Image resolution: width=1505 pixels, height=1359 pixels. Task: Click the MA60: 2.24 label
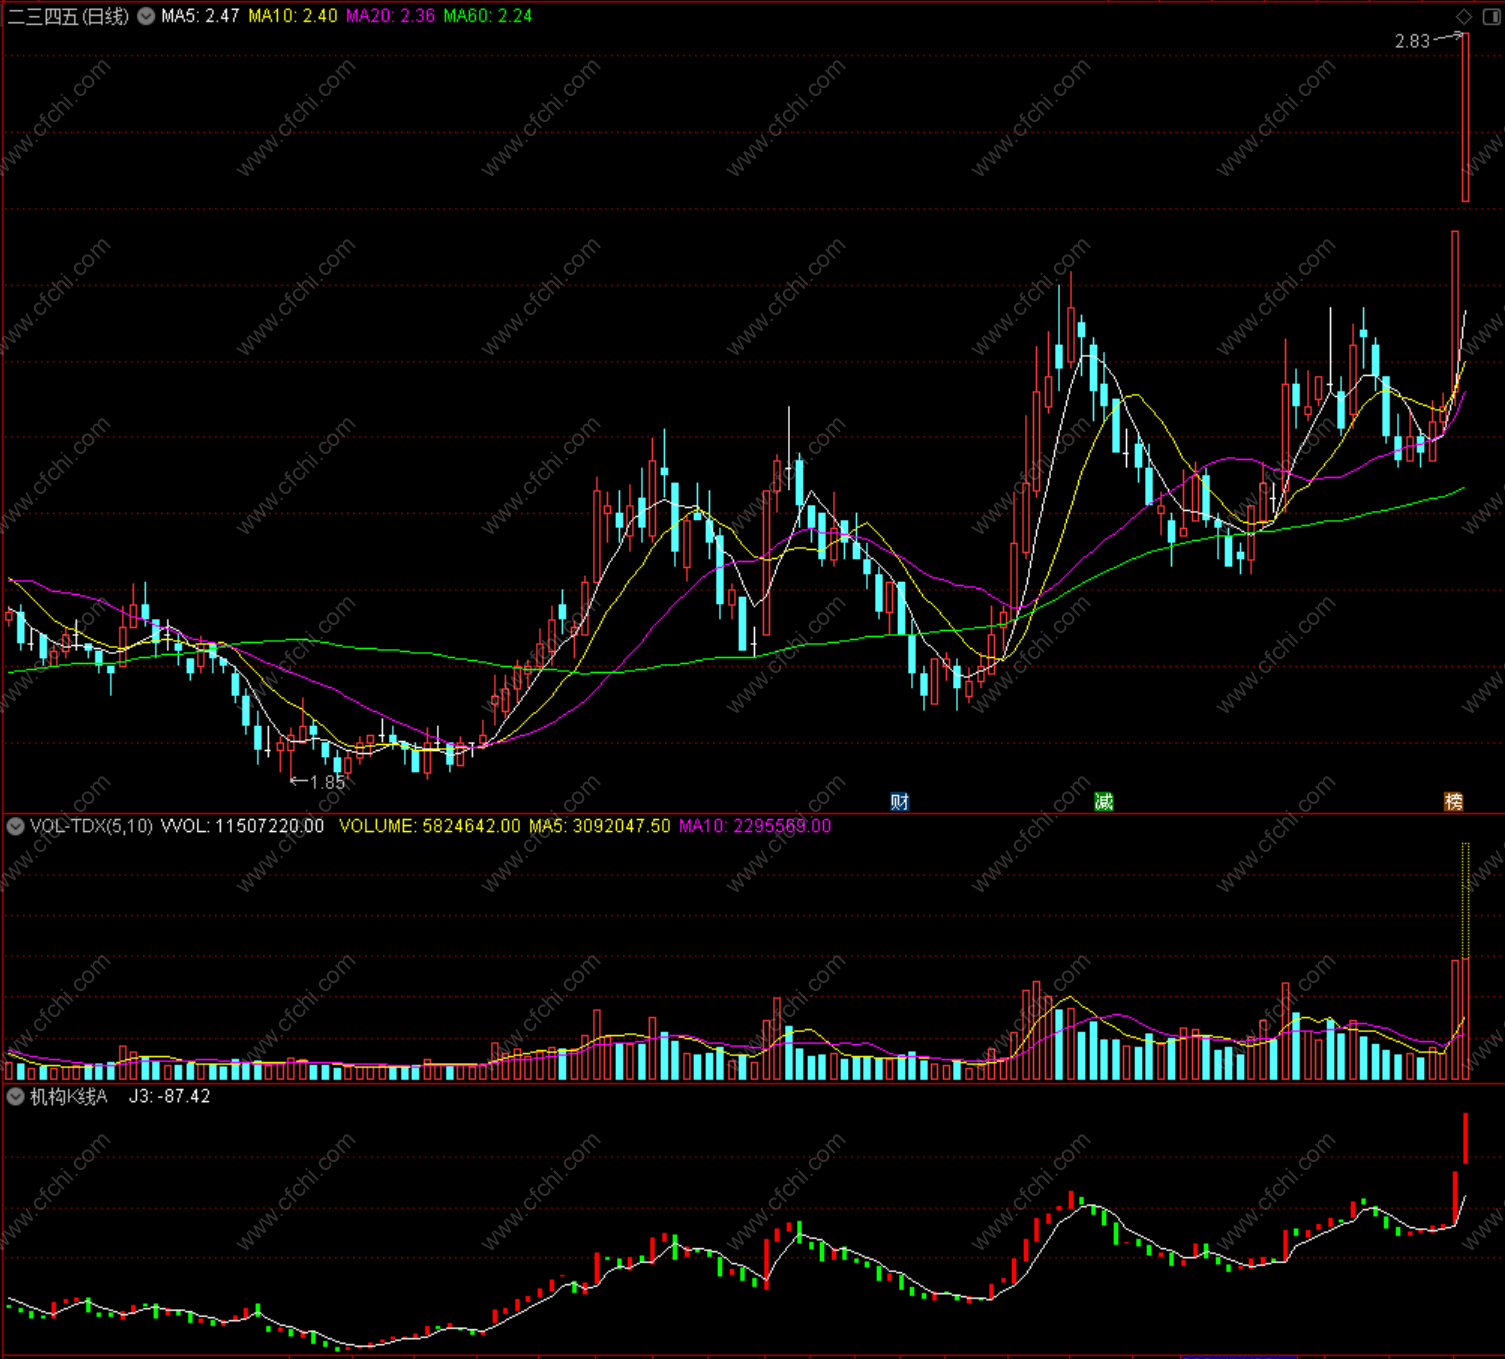[x=488, y=16]
